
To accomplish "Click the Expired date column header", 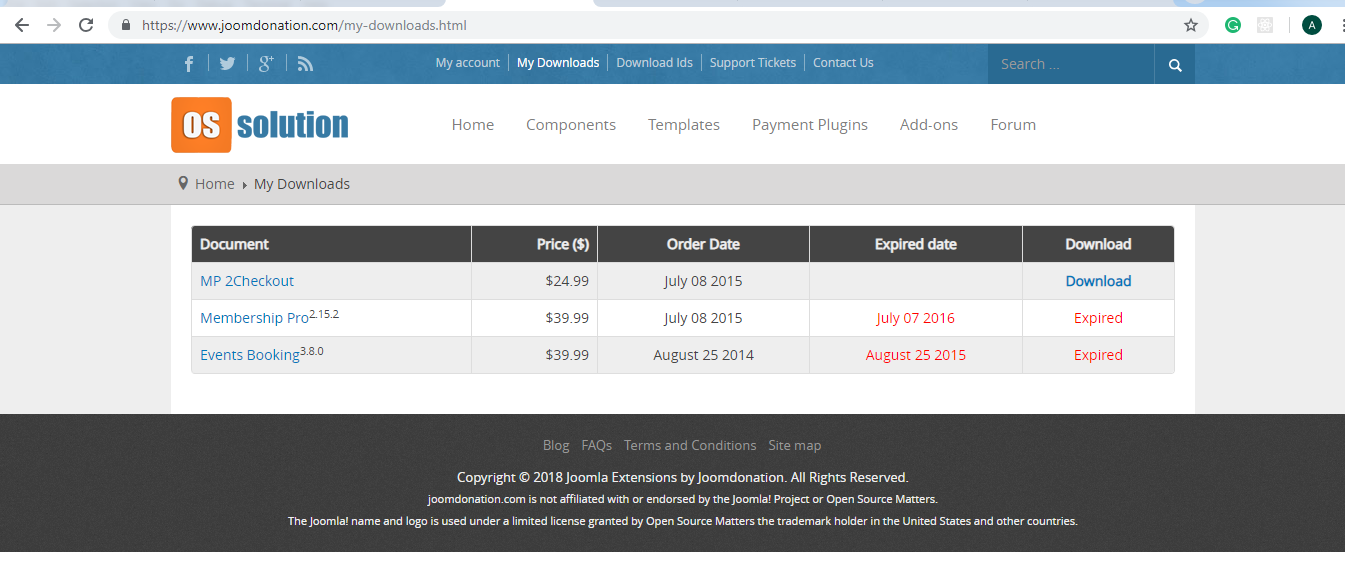I will [x=916, y=244].
